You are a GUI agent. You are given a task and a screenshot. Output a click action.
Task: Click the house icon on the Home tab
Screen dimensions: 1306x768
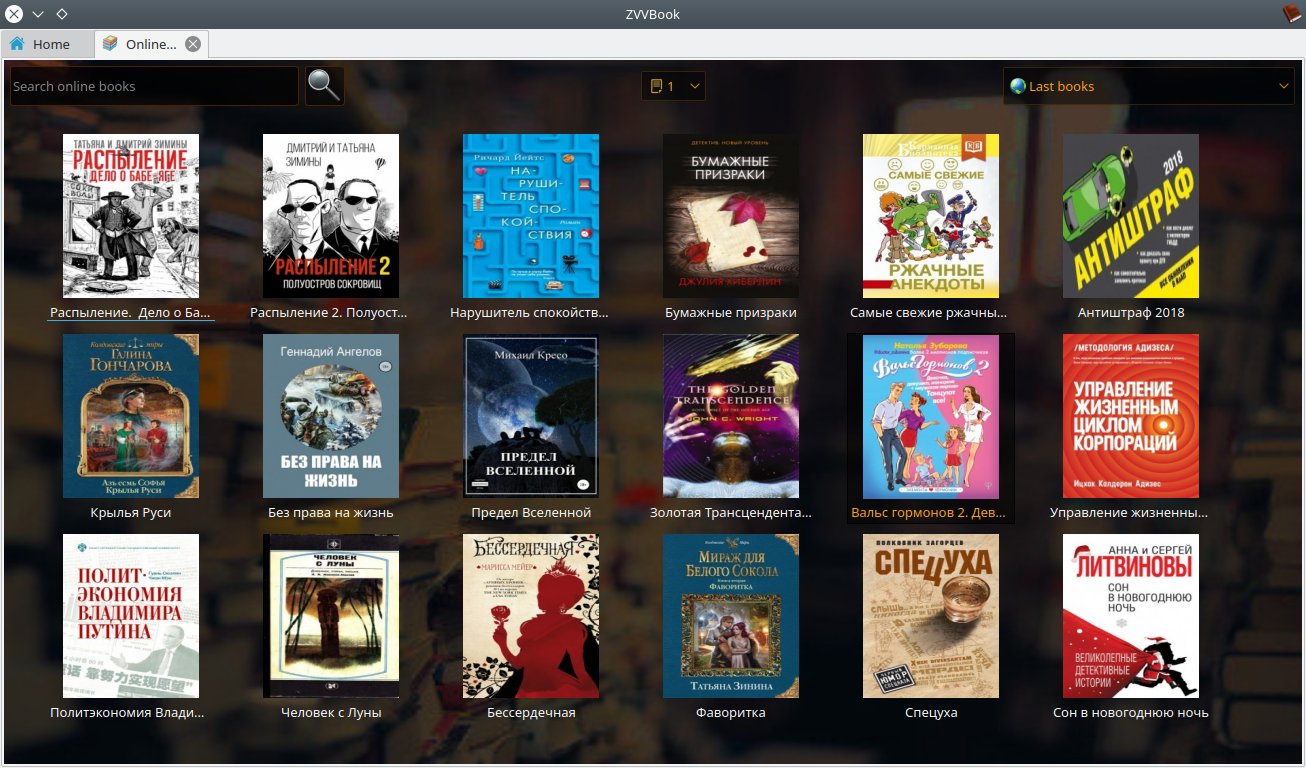tap(17, 44)
